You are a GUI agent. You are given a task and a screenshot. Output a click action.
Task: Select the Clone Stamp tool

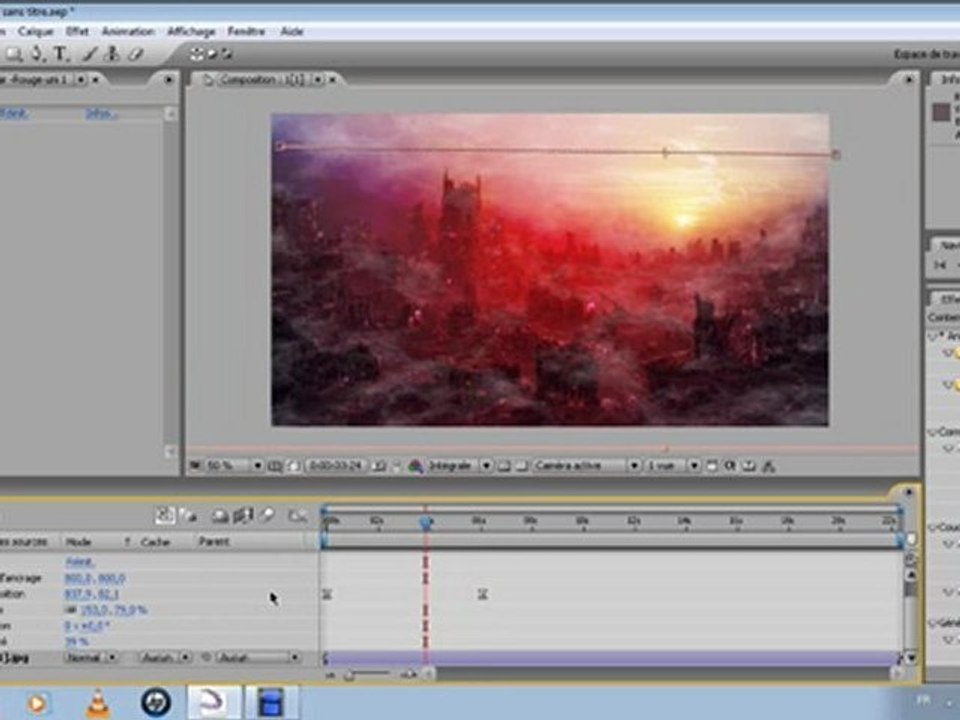coord(111,54)
